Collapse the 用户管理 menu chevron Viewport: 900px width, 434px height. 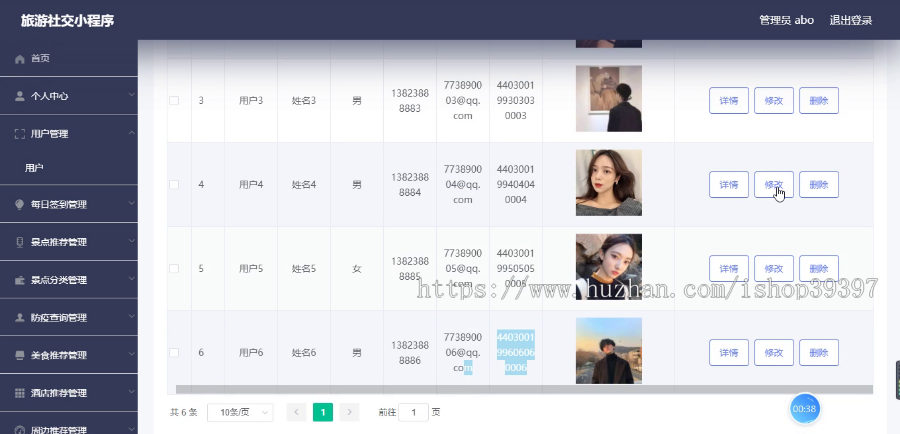131,133
